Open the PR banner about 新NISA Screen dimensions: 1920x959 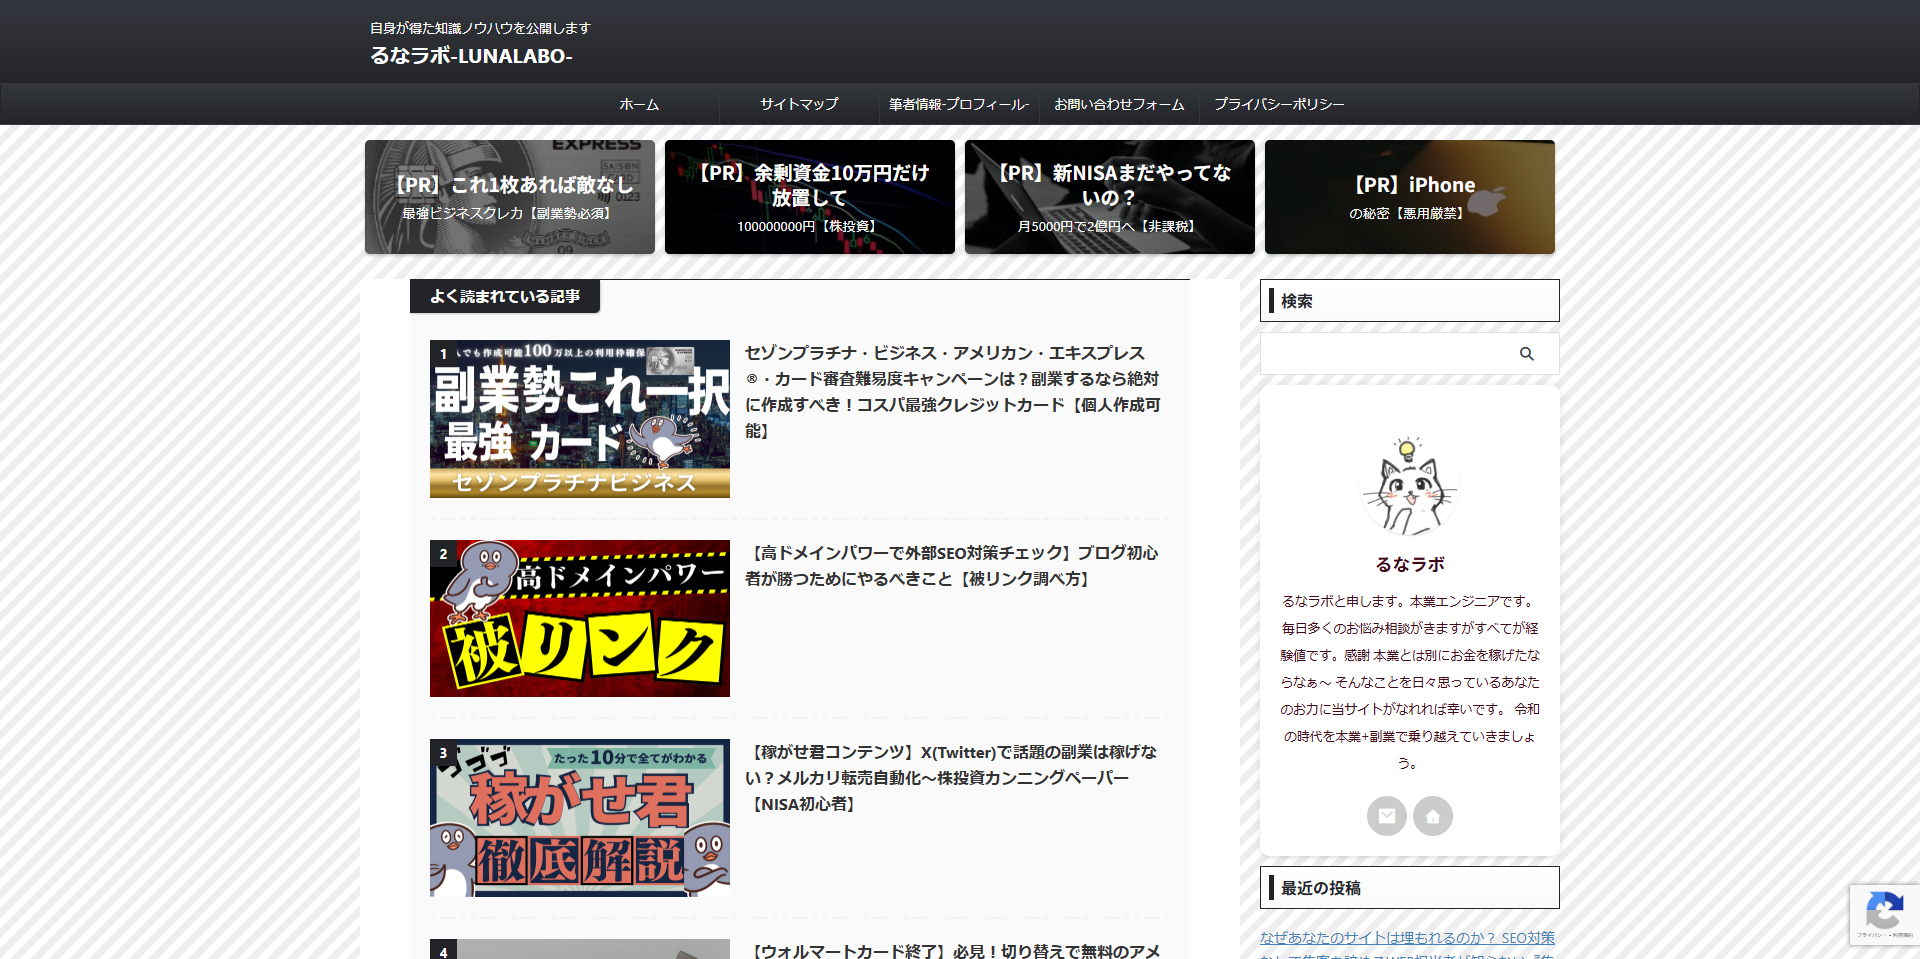[x=1110, y=197]
